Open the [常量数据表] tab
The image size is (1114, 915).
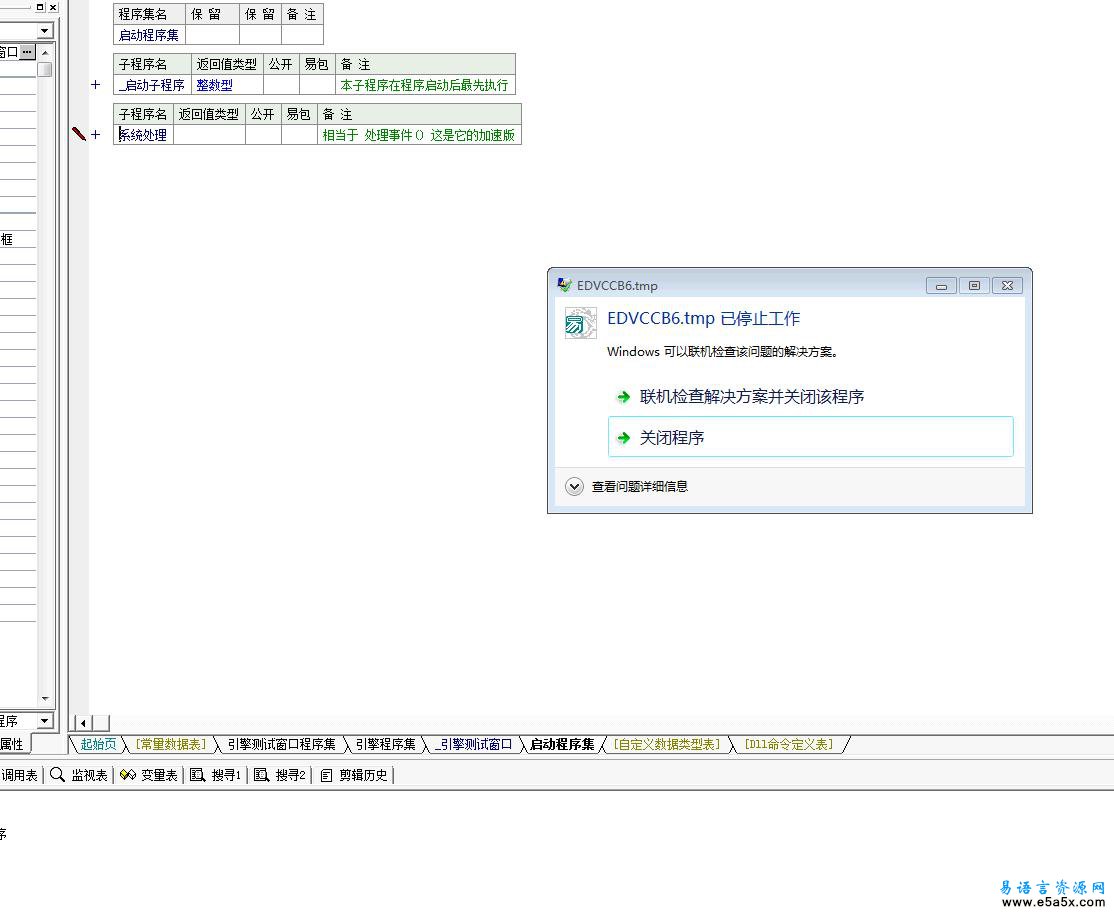171,744
